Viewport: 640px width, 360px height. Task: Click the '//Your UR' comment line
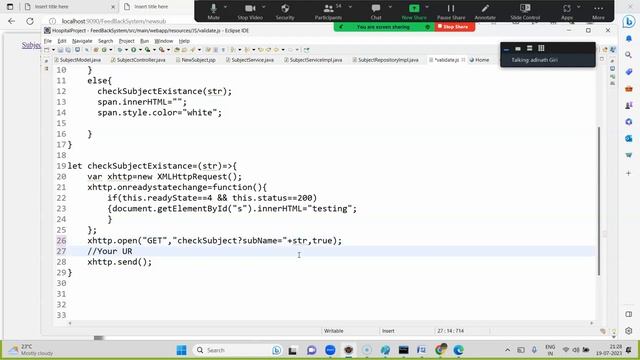110,251
